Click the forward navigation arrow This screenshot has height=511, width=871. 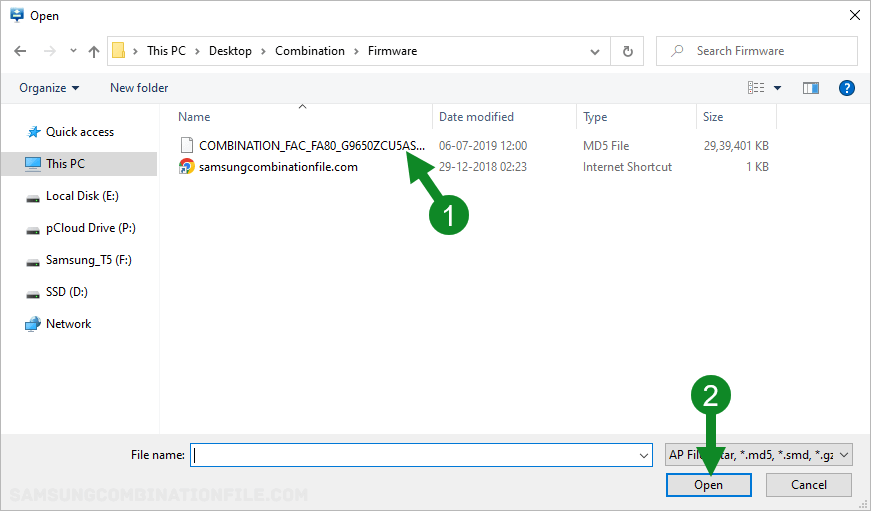coord(50,51)
